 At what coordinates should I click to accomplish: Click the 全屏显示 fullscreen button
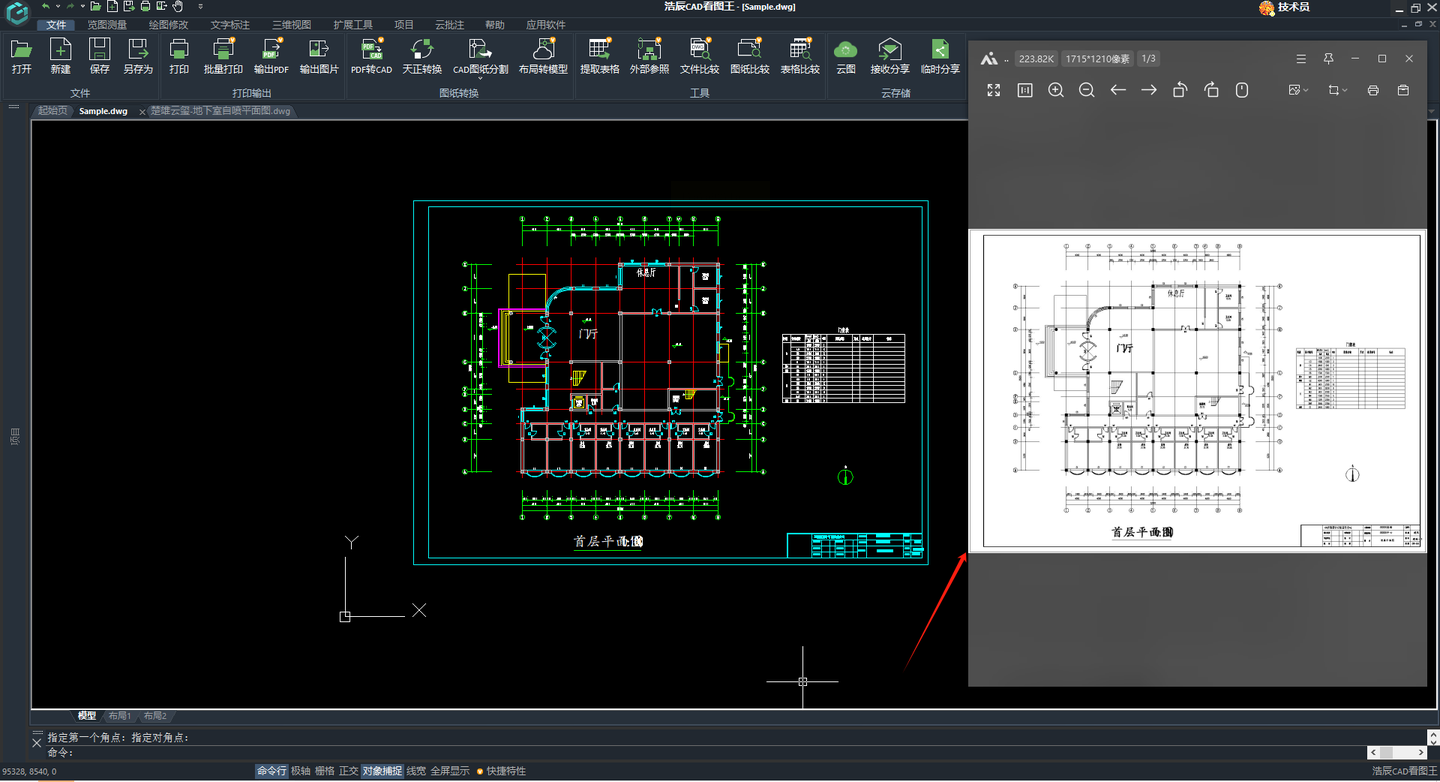450,771
